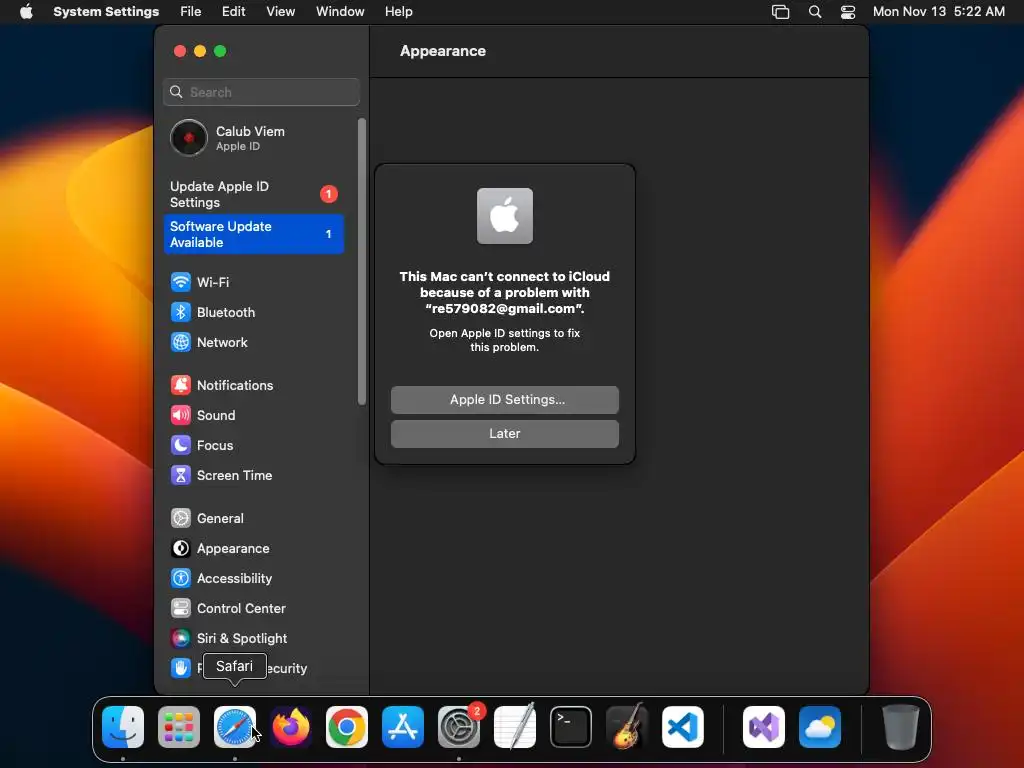The image size is (1024, 768).
Task: Launch GarageBand from the Dock
Action: point(627,727)
